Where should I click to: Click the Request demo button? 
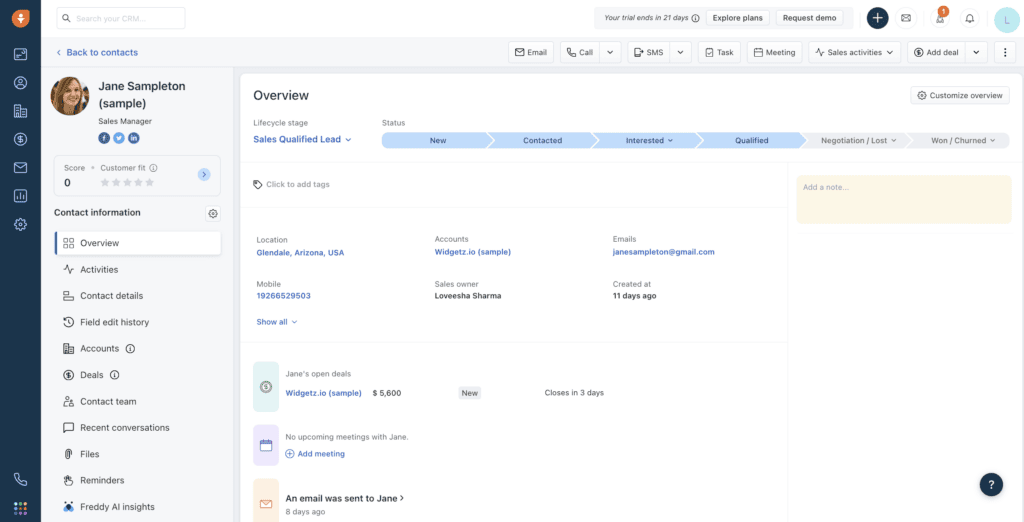[809, 18]
